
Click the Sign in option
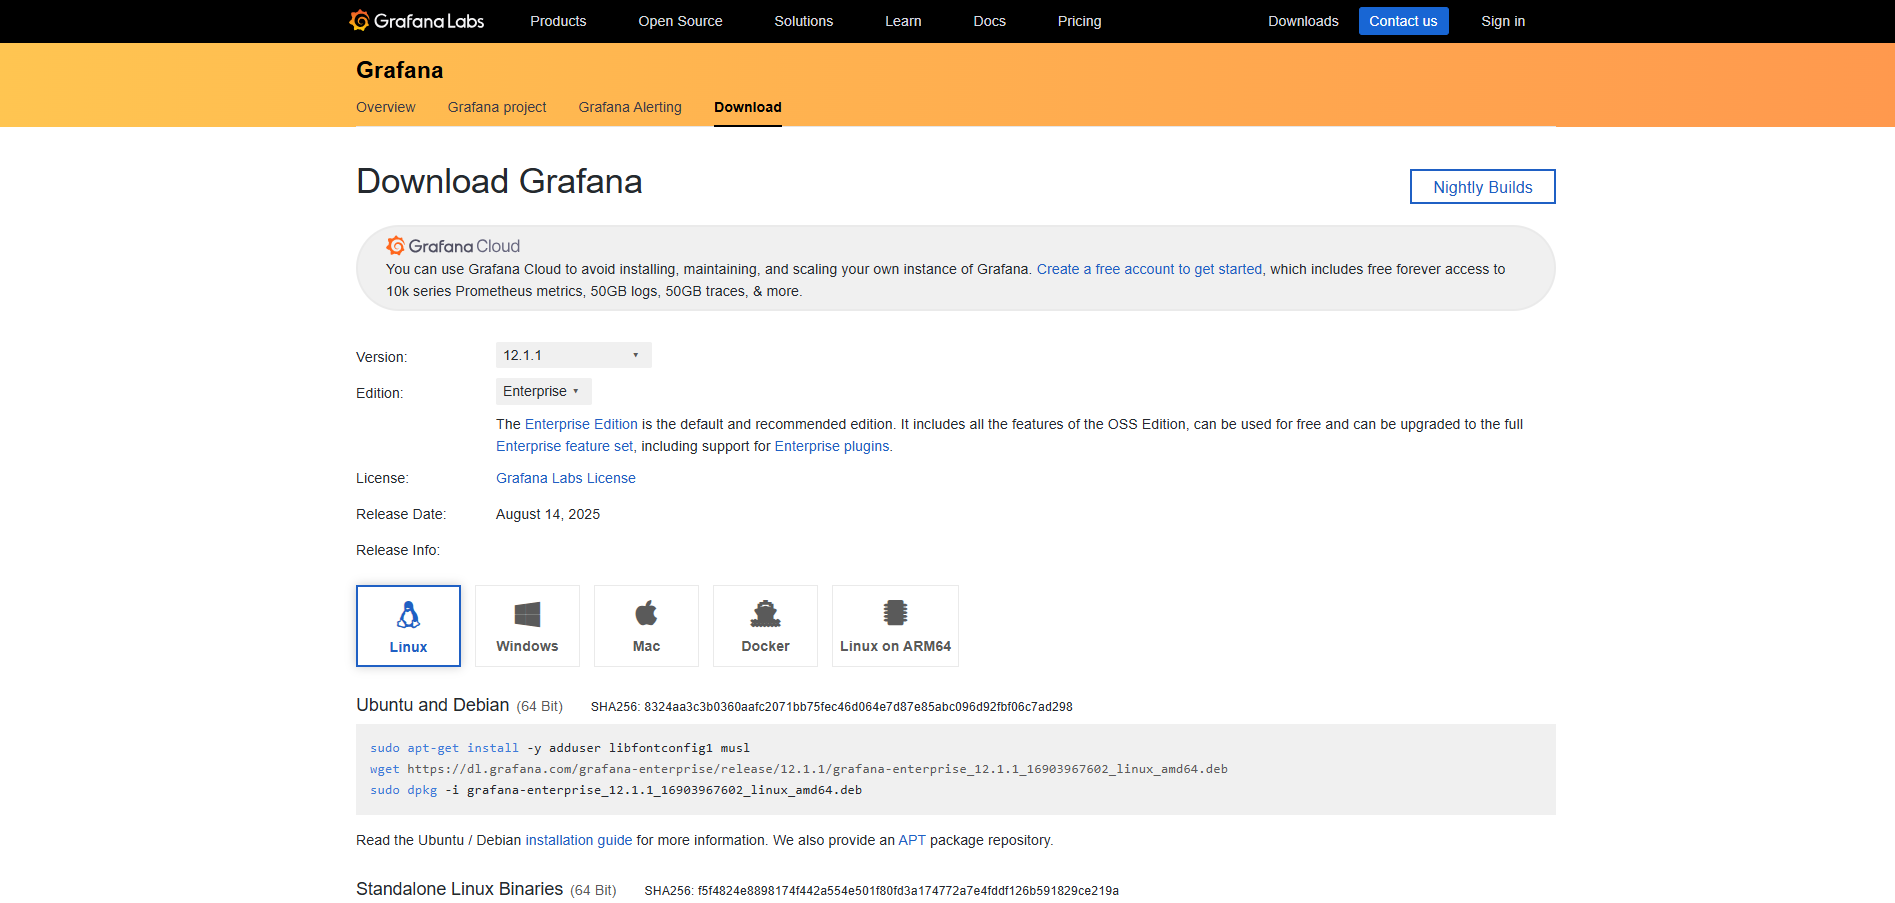click(1502, 20)
